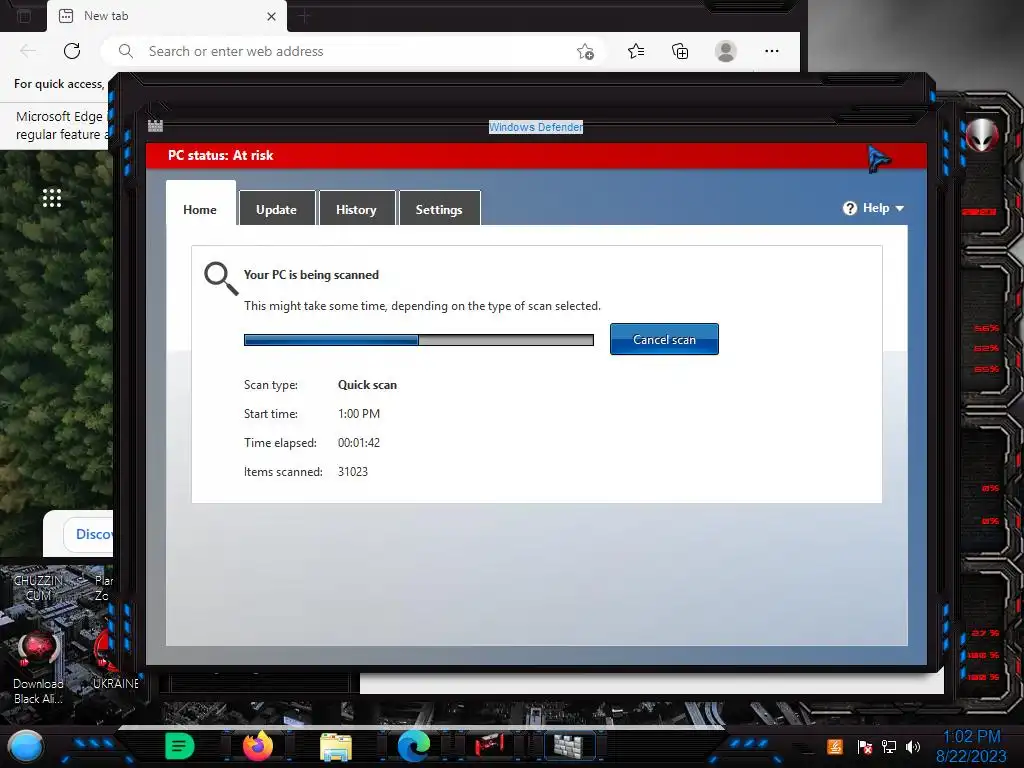Refresh the page in Edge
1024x768 pixels.
click(x=72, y=51)
